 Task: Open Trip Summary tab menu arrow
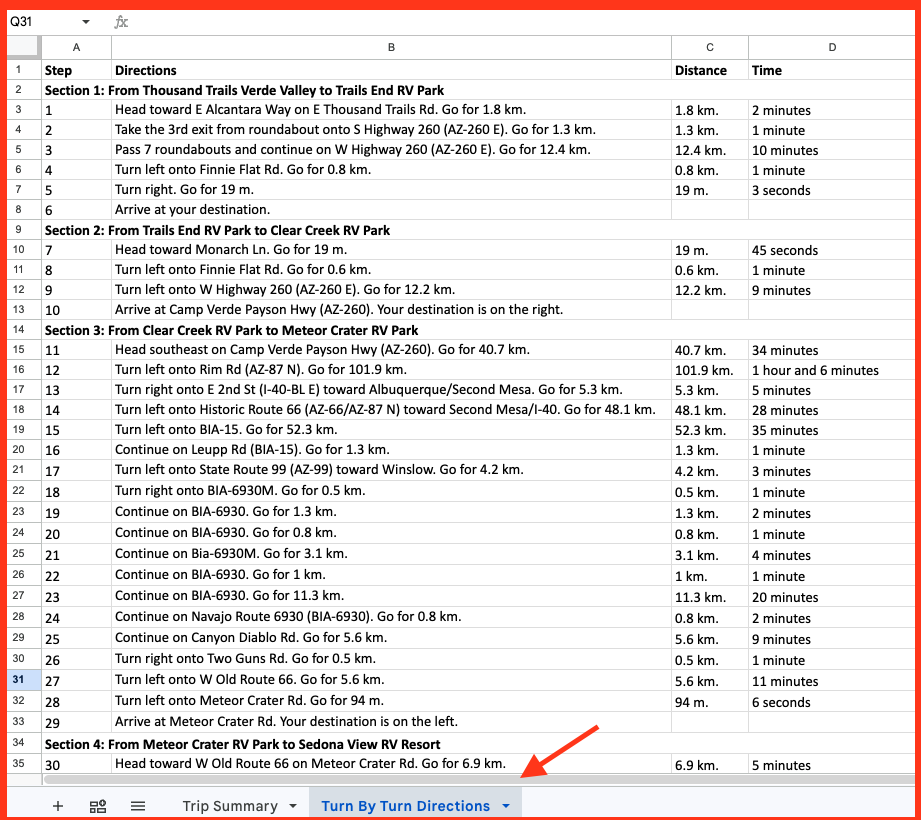pos(293,806)
